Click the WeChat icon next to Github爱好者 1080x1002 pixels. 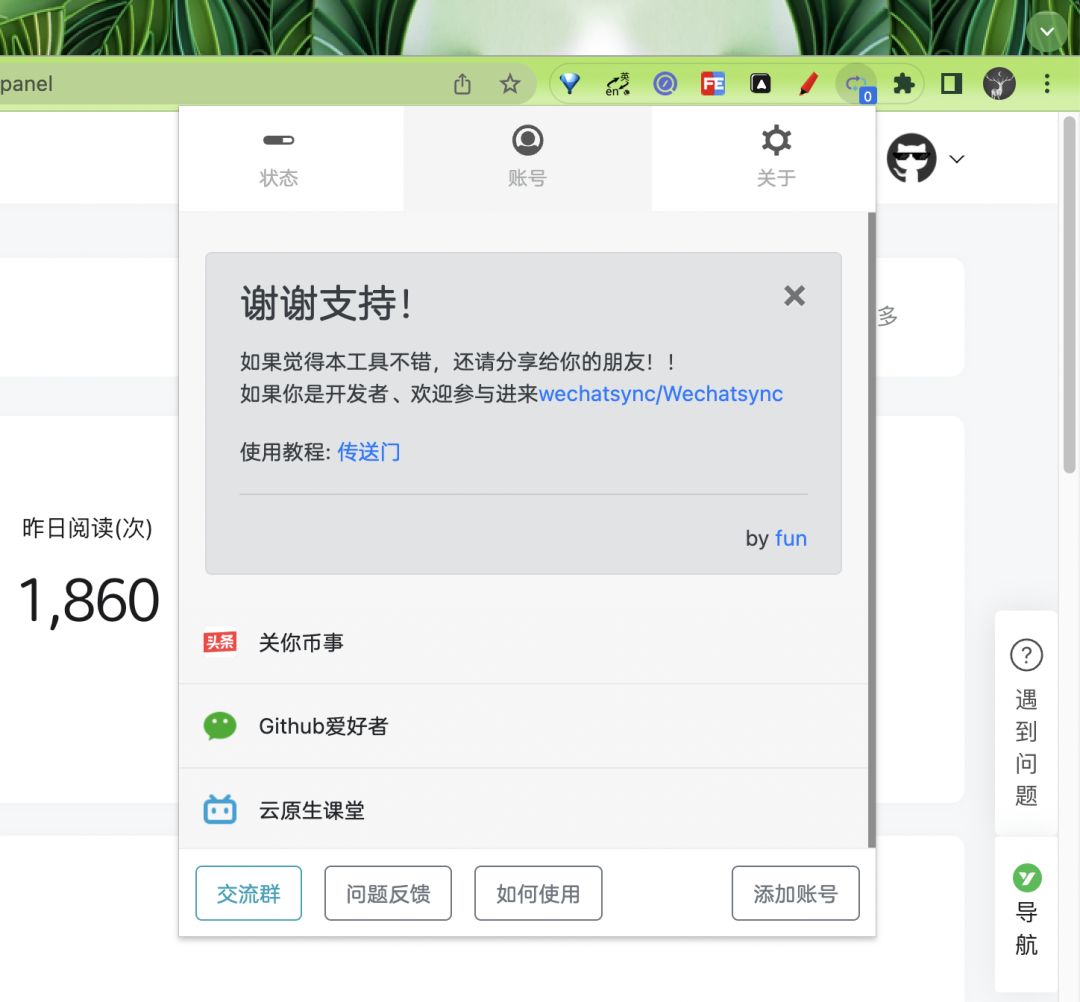(x=219, y=726)
